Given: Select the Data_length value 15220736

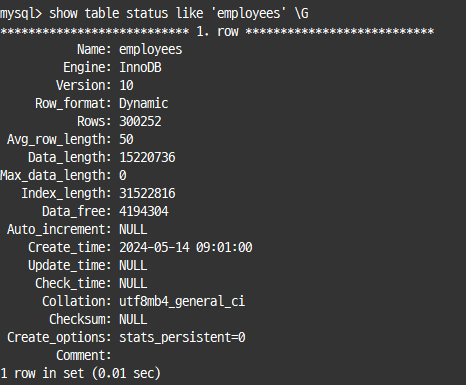Looking at the screenshot, I should [x=147, y=158].
